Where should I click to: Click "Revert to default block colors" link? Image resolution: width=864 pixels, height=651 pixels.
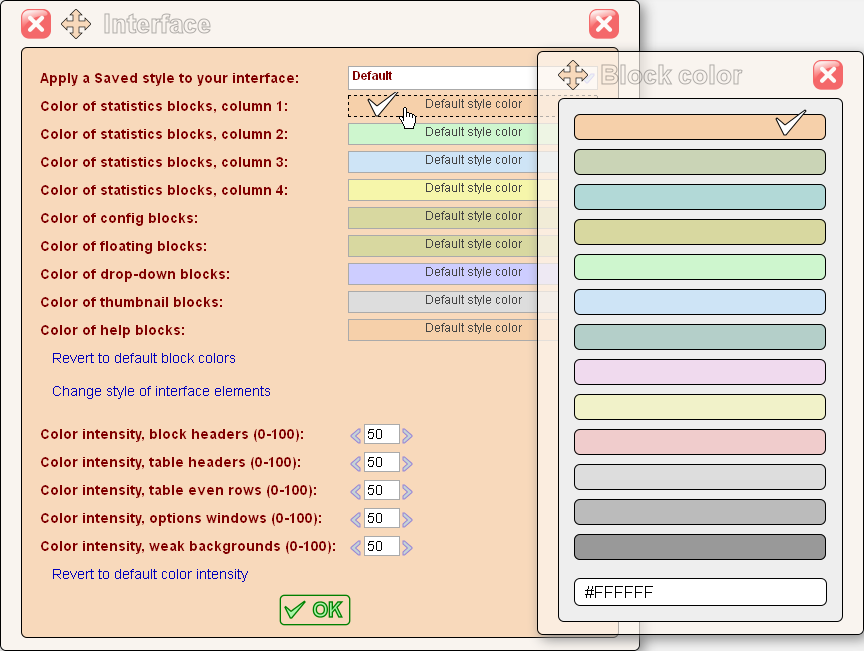point(143,357)
